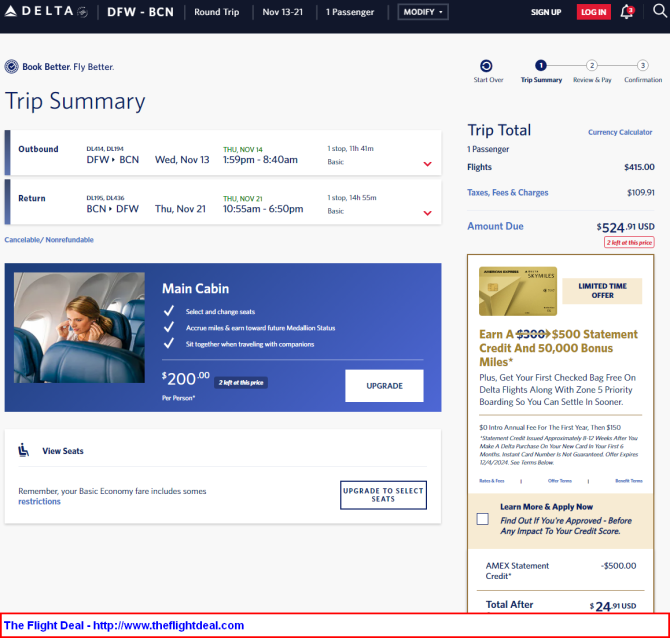Open the Currency Calculator link
670x638 pixels.
click(620, 132)
